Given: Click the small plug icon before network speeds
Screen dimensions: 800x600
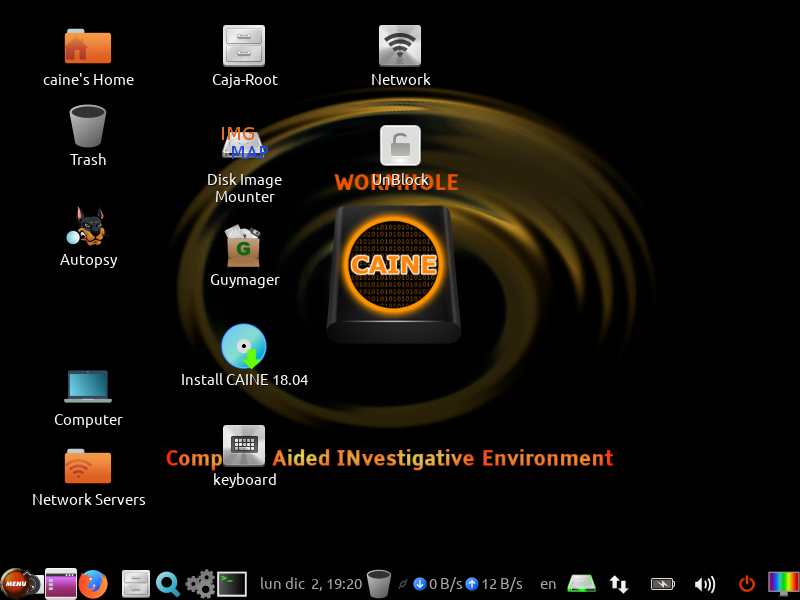Looking at the screenshot, I should click(403, 584).
